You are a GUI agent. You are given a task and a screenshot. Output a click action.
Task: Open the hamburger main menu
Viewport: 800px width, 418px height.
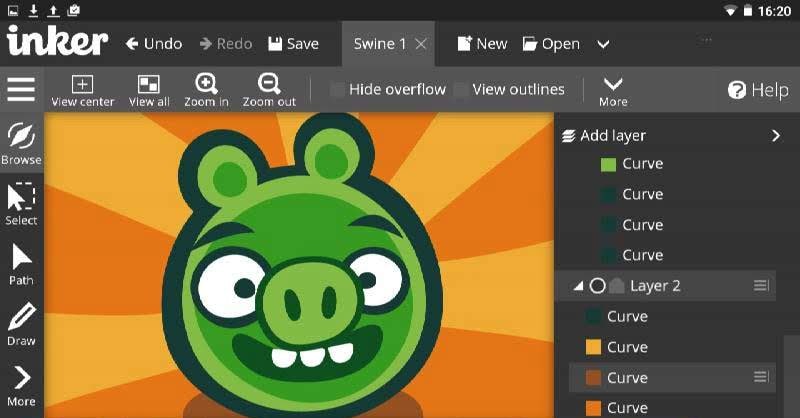21,89
